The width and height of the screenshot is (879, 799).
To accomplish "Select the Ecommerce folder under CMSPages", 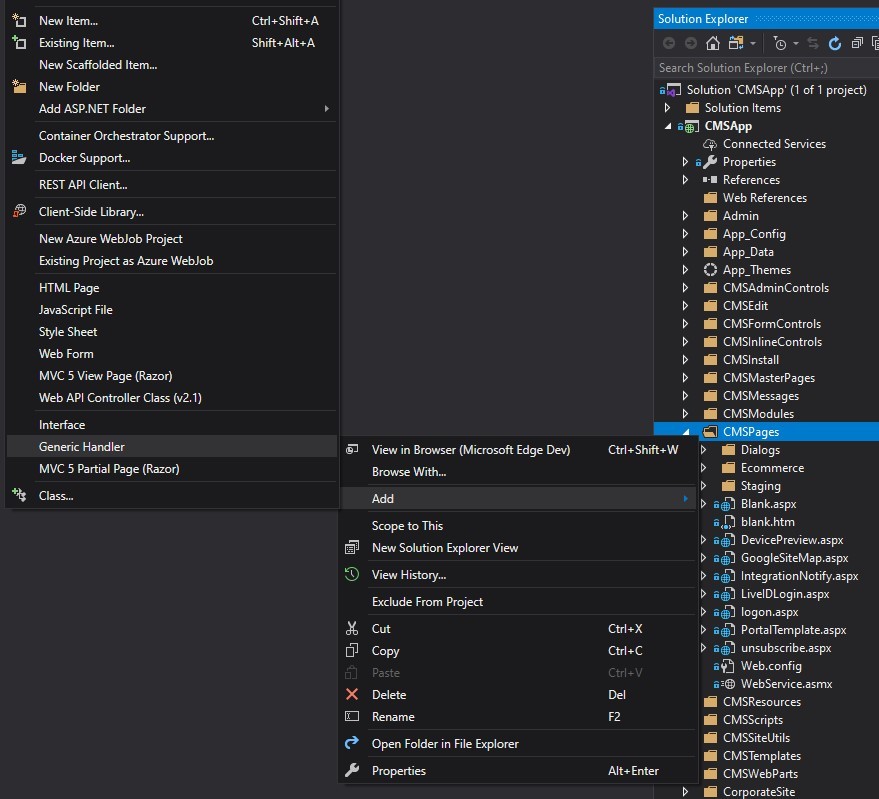I will (x=772, y=468).
